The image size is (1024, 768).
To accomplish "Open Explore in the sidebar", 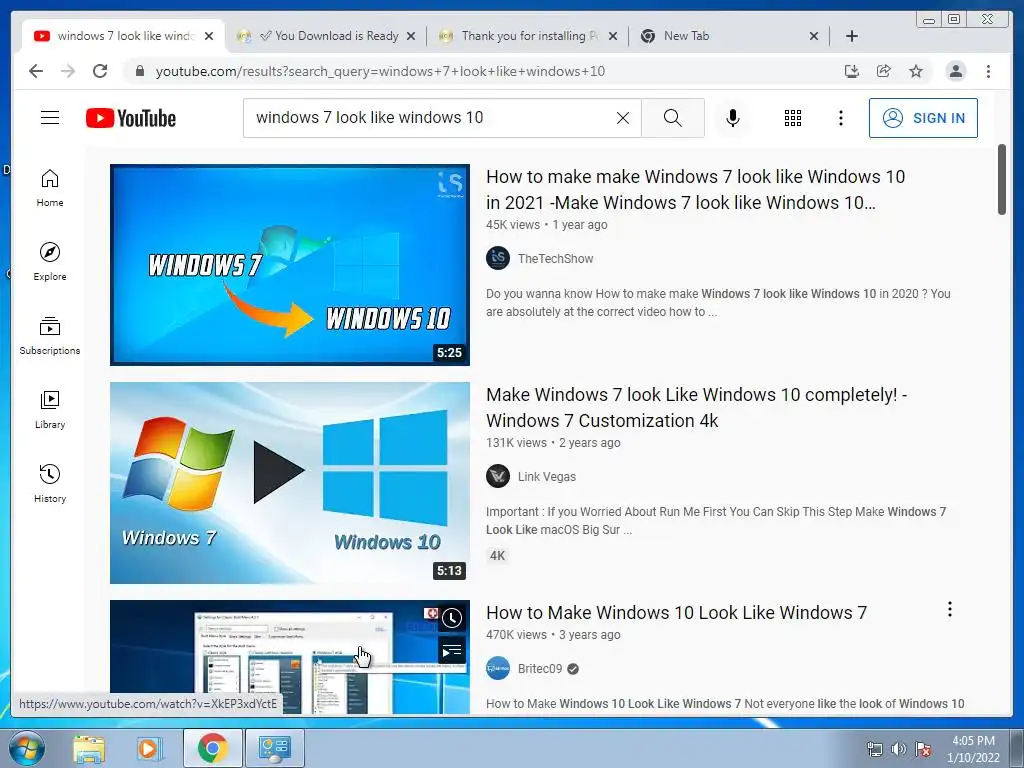I will pos(50,261).
